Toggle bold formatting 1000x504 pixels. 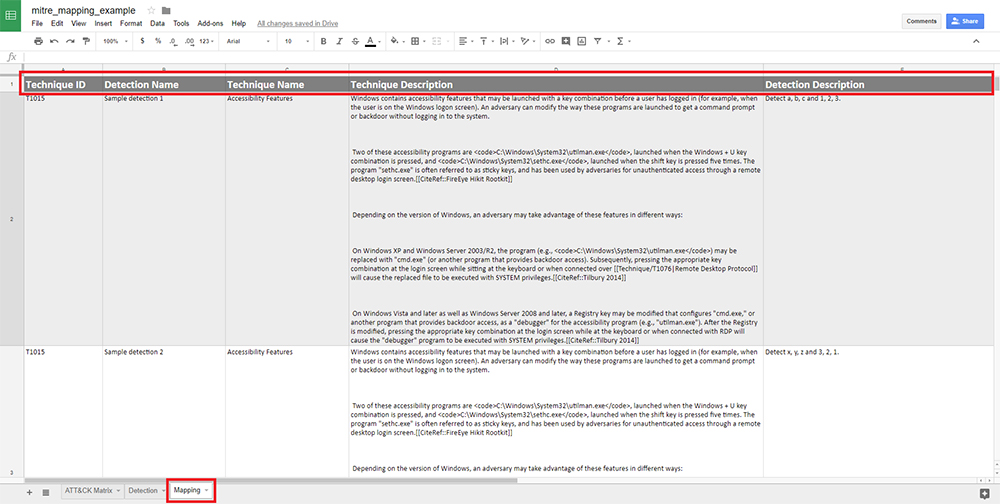tap(323, 41)
